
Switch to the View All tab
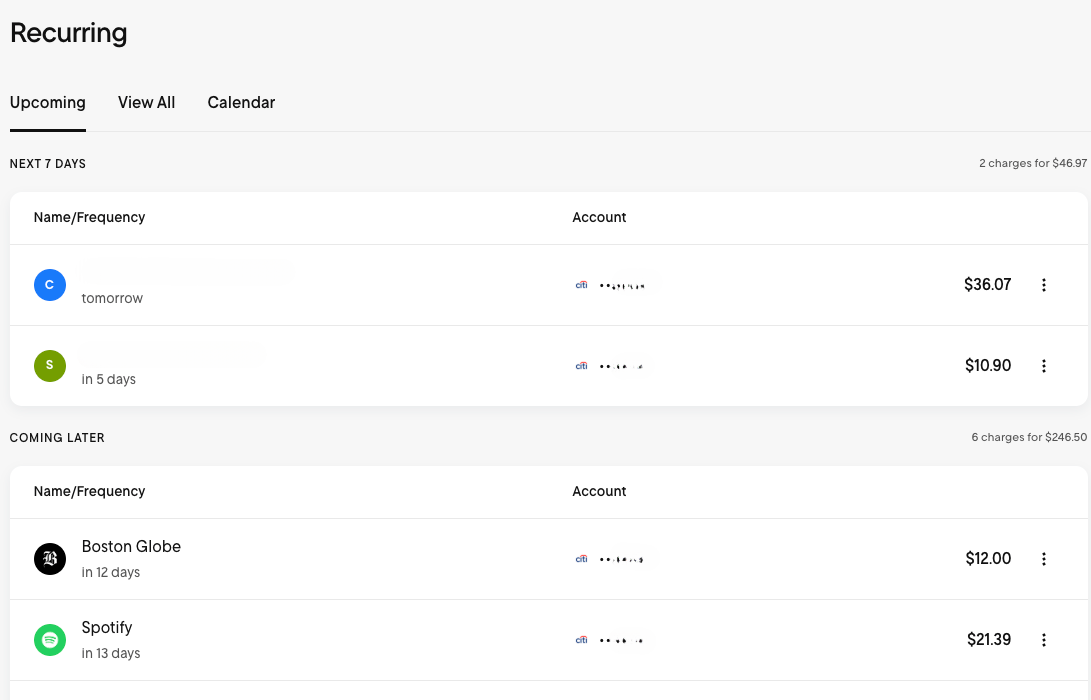tap(146, 102)
